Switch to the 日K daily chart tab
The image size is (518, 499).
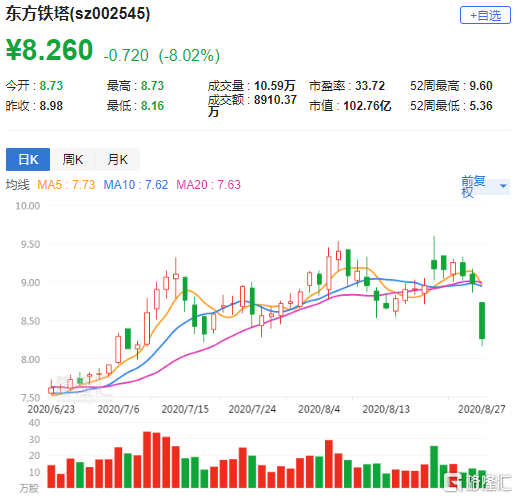tap(28, 159)
